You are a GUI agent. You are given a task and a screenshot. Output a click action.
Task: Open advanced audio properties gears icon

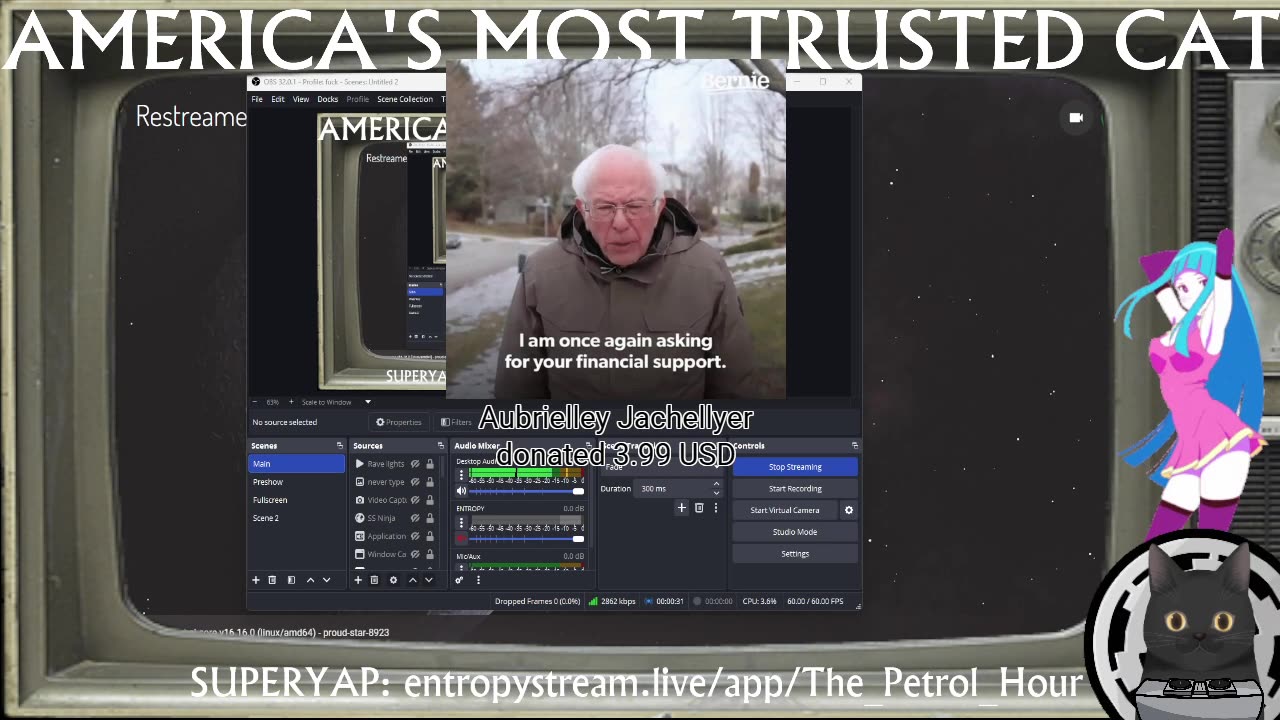tap(459, 580)
